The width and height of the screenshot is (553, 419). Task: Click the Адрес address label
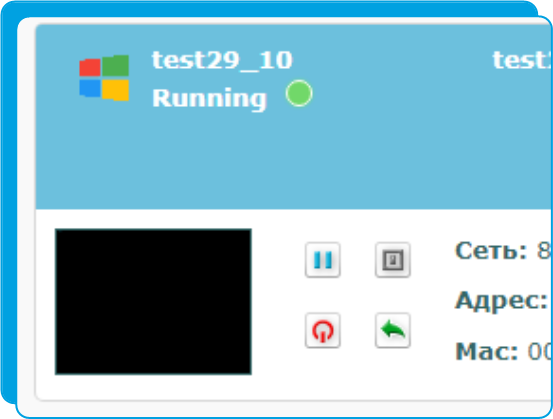501,301
